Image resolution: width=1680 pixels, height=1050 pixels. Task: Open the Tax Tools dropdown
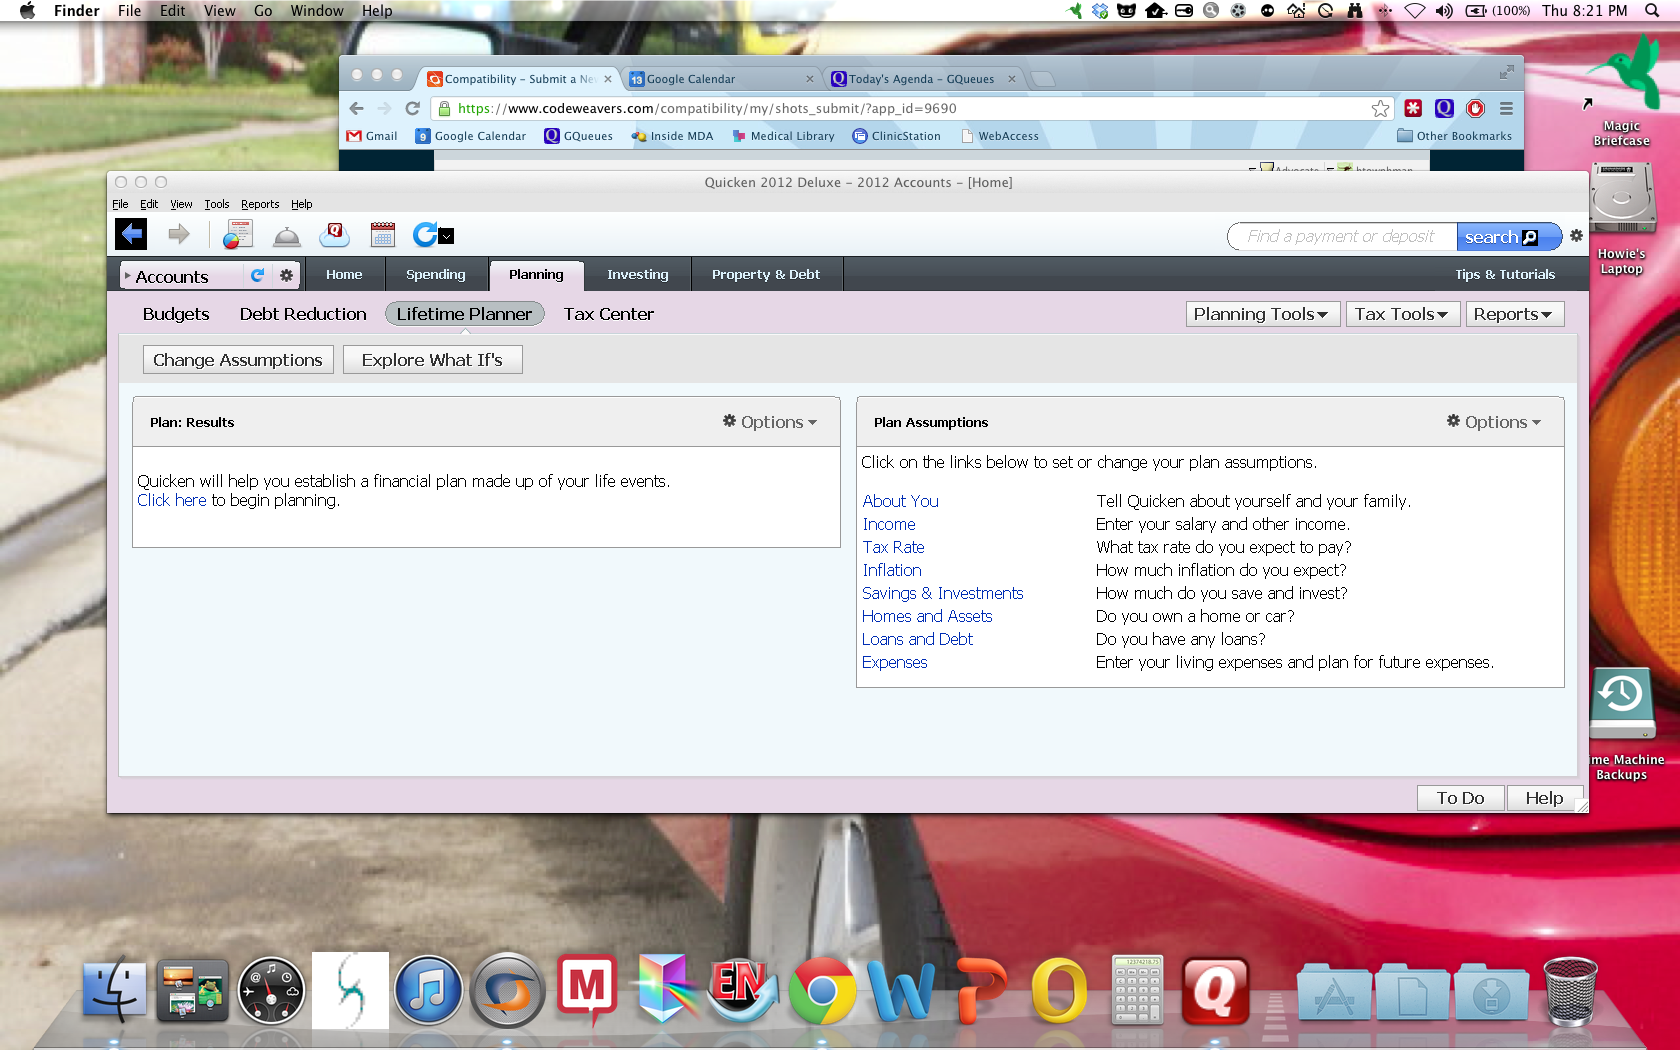pyautogui.click(x=1401, y=314)
